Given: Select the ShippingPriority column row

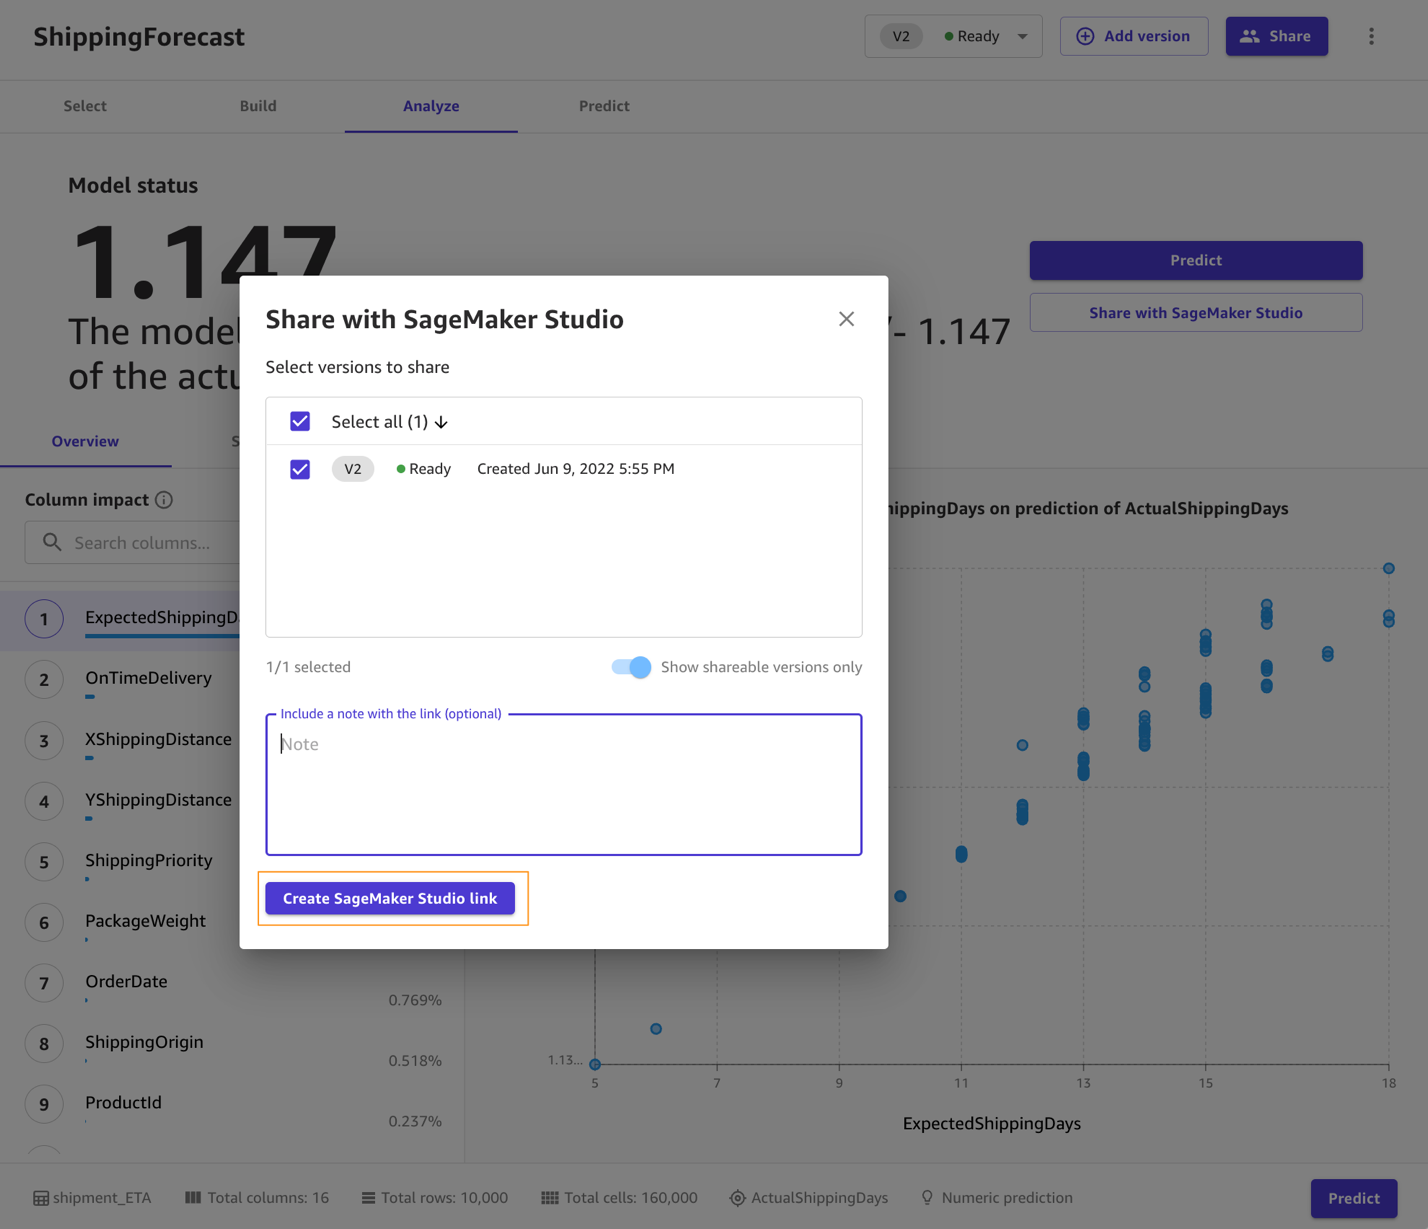Looking at the screenshot, I should 120,862.
